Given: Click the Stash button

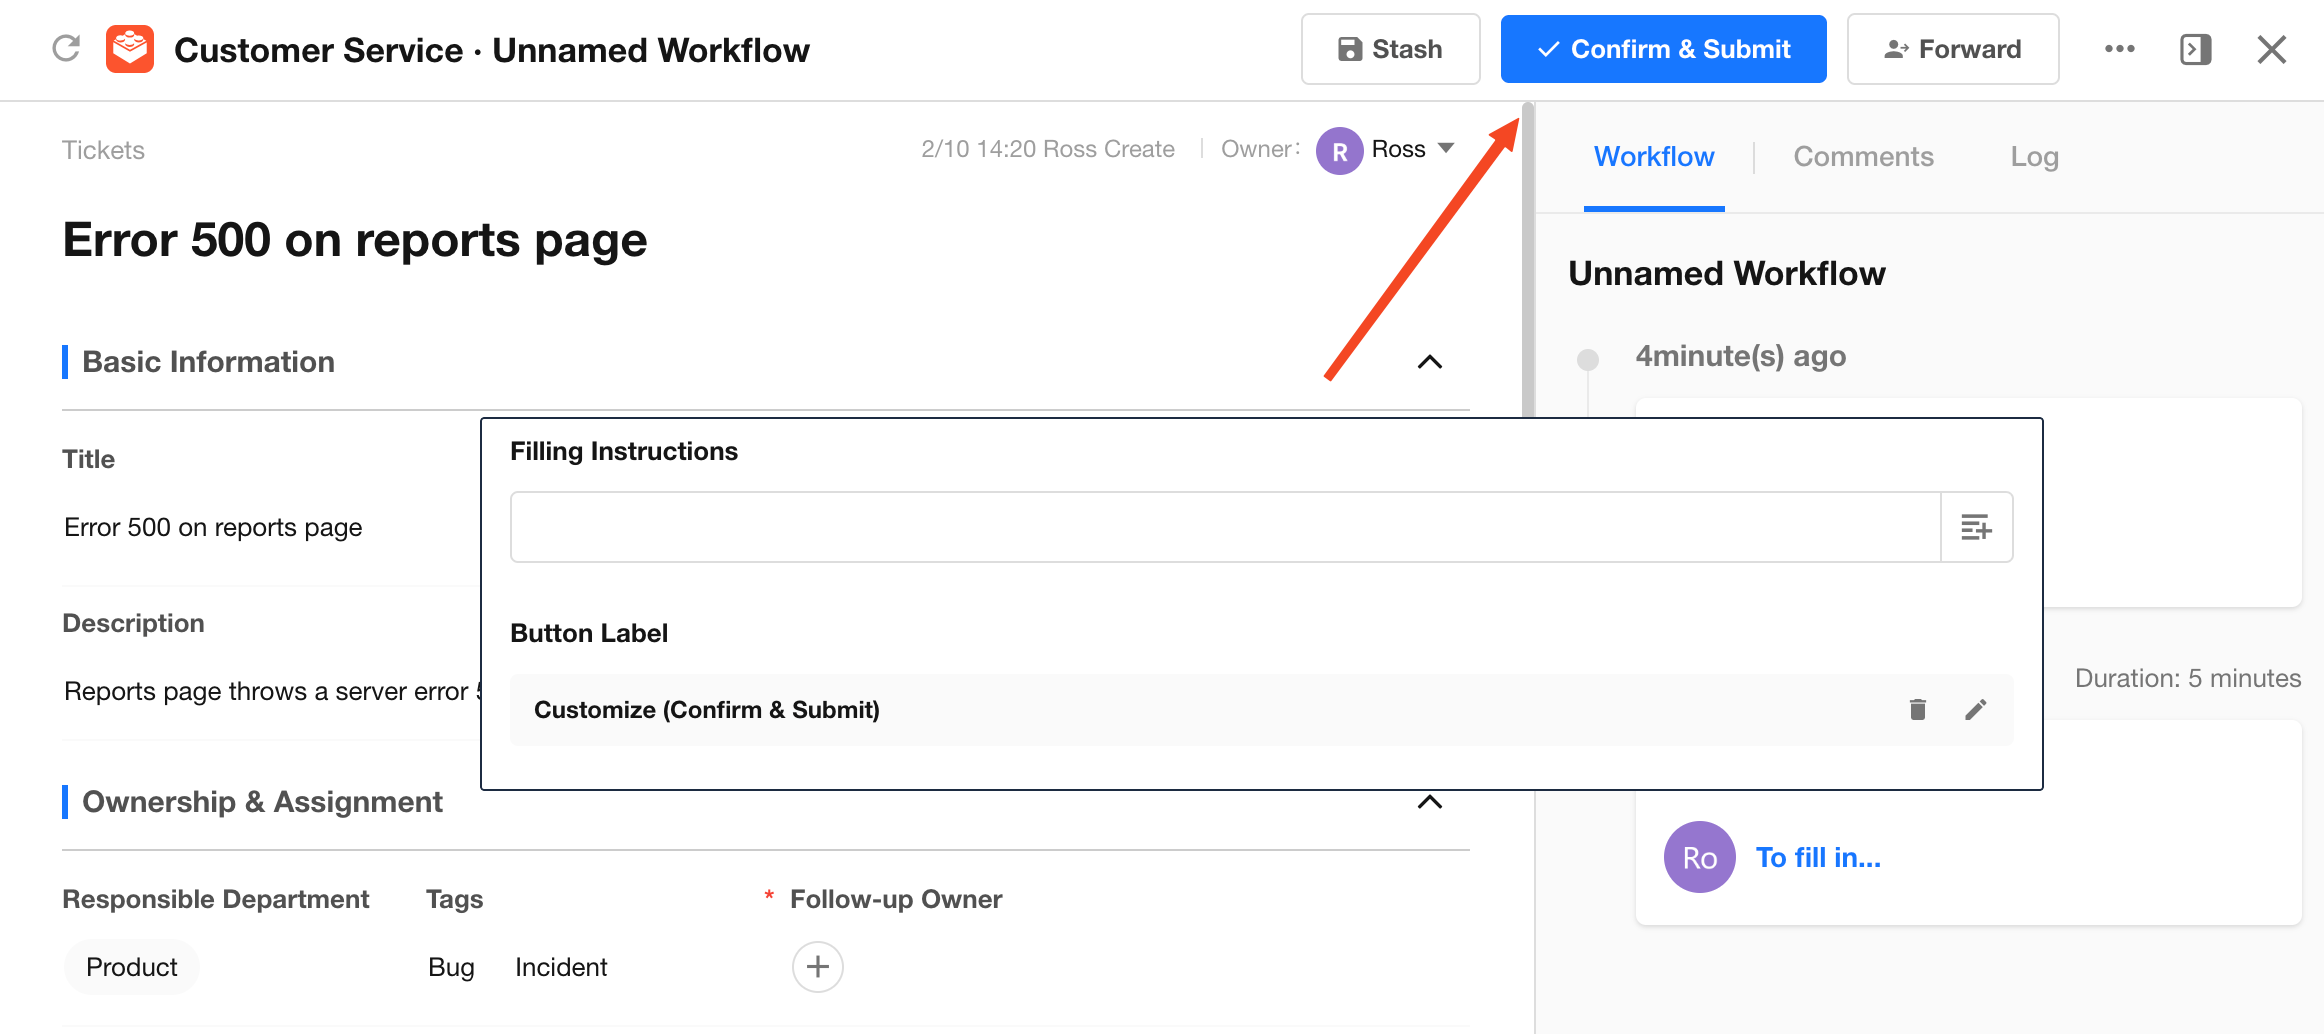Looking at the screenshot, I should click(1390, 49).
